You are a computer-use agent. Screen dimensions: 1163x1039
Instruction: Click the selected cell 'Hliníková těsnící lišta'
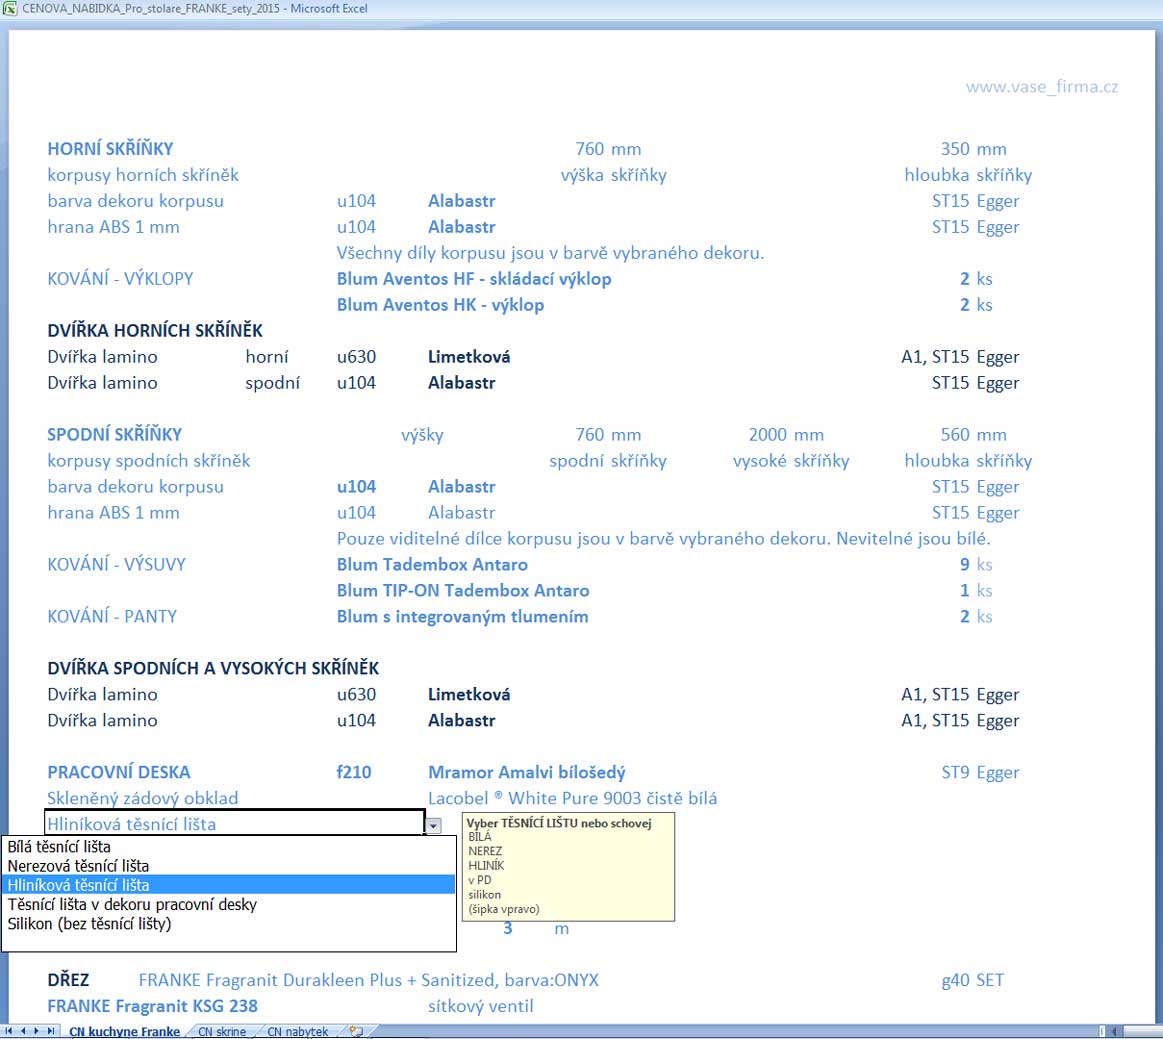(x=234, y=823)
